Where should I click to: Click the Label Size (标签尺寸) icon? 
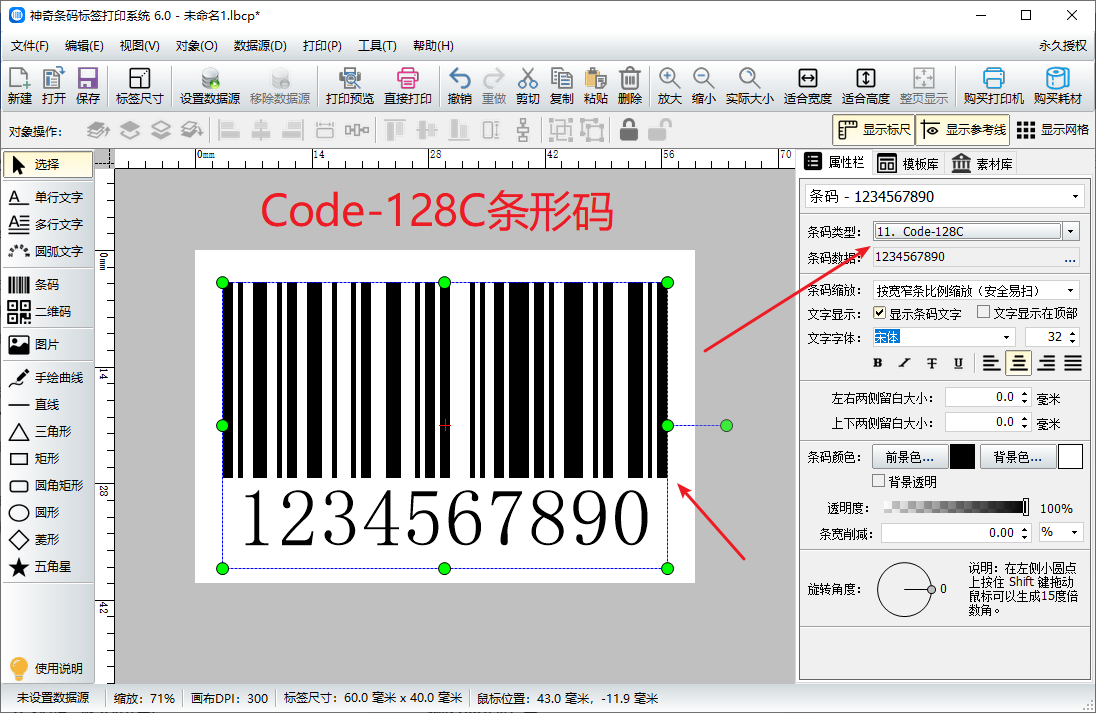pyautogui.click(x=139, y=86)
